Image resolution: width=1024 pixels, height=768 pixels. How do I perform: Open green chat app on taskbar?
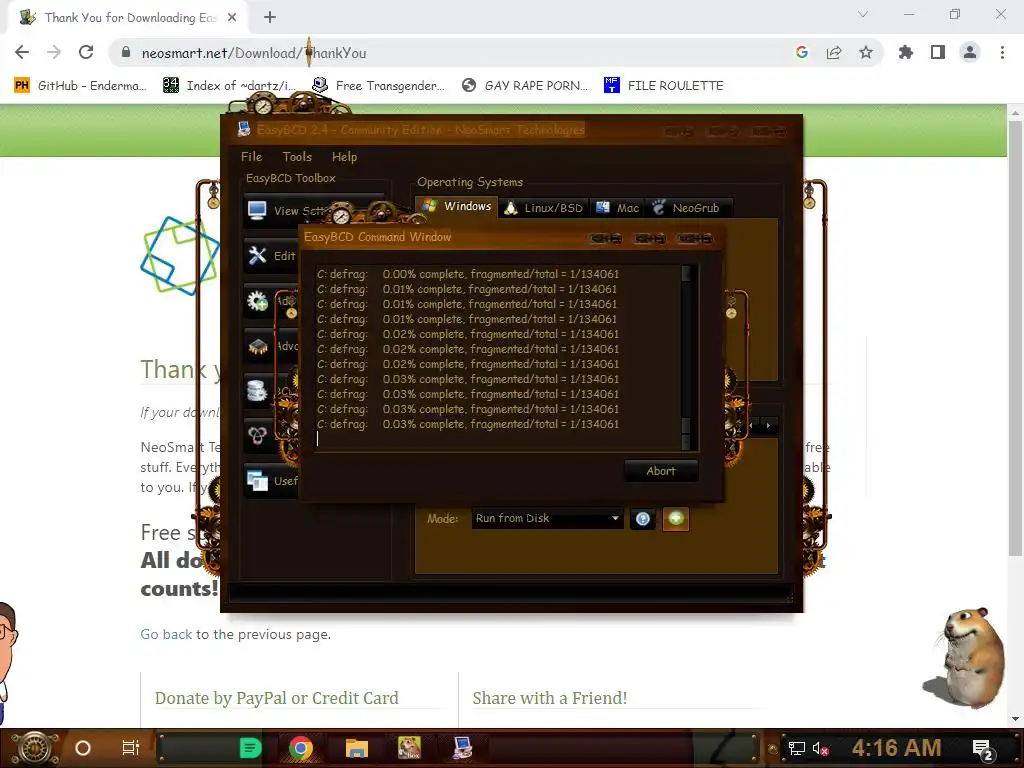[251, 748]
